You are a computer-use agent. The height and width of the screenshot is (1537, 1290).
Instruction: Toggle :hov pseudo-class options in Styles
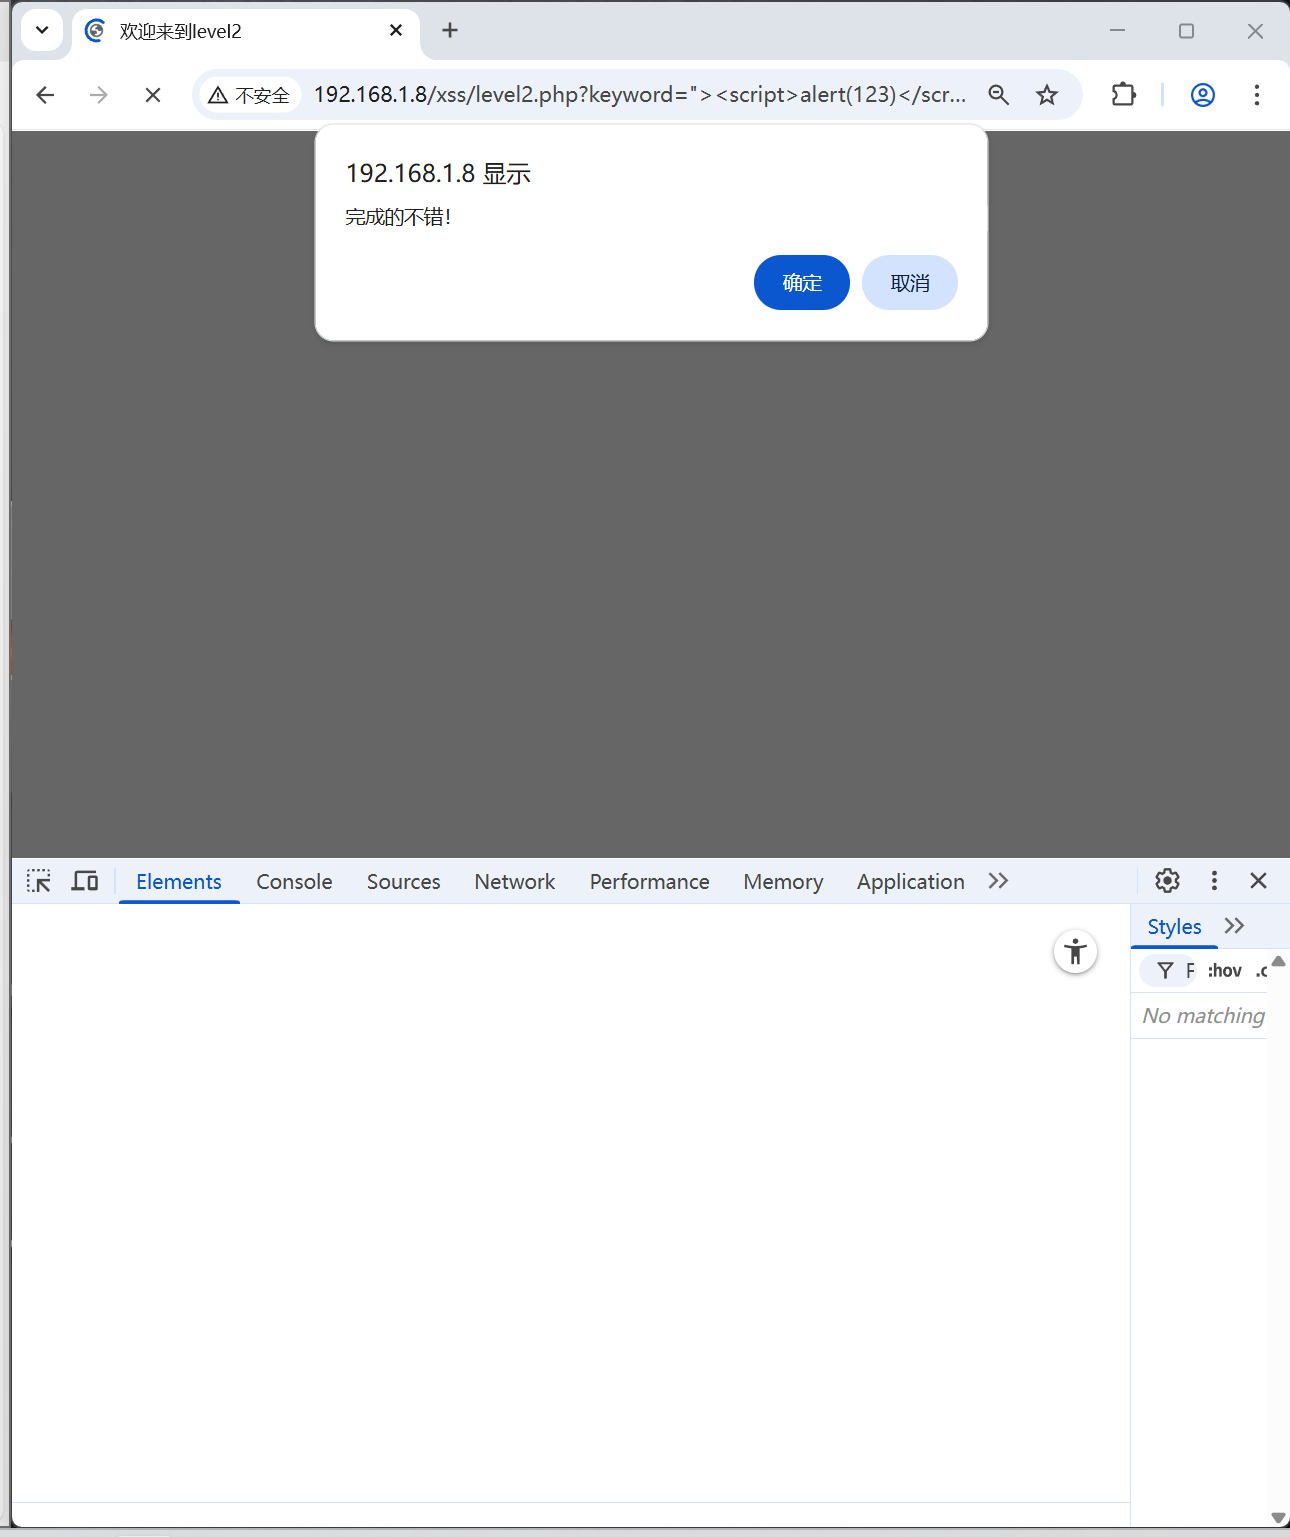[x=1222, y=970]
